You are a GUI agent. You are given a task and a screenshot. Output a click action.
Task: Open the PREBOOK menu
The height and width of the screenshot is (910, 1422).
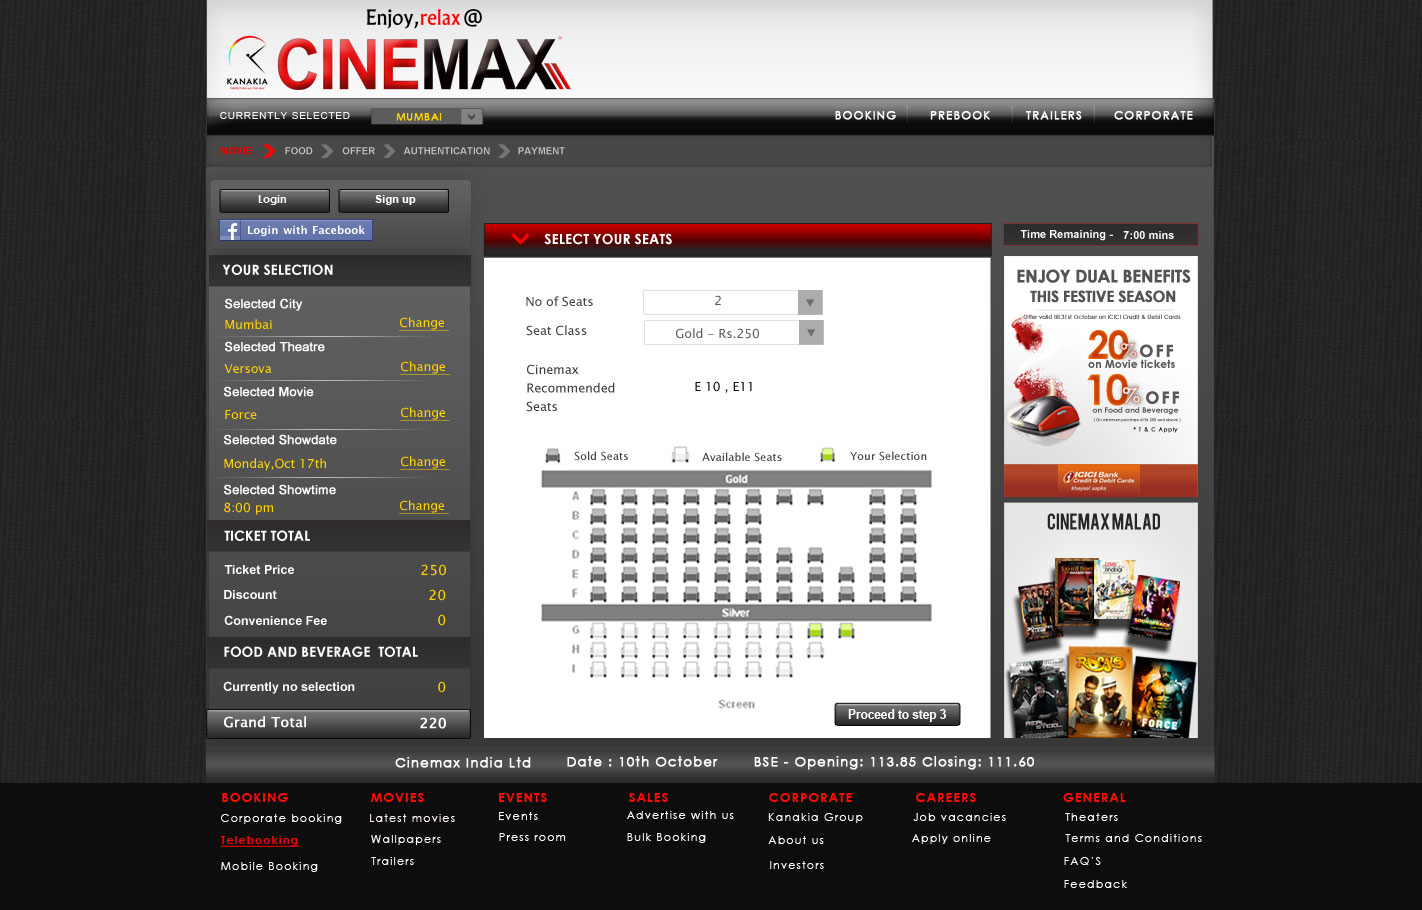[960, 115]
